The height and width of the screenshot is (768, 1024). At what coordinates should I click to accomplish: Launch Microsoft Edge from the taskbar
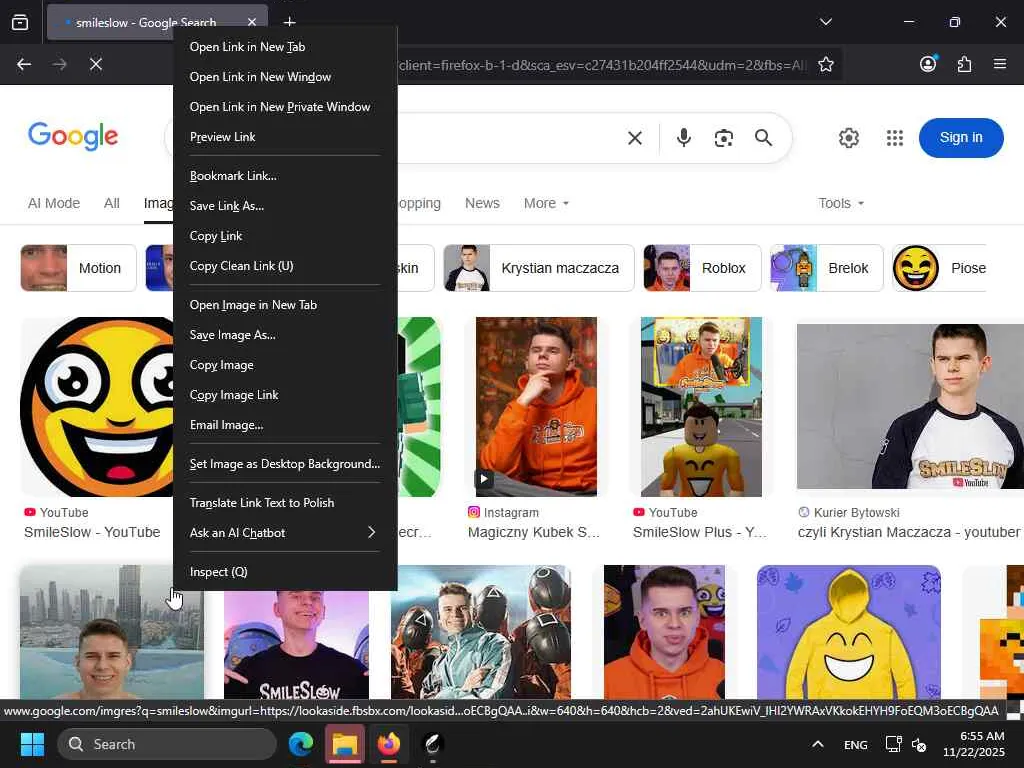301,744
